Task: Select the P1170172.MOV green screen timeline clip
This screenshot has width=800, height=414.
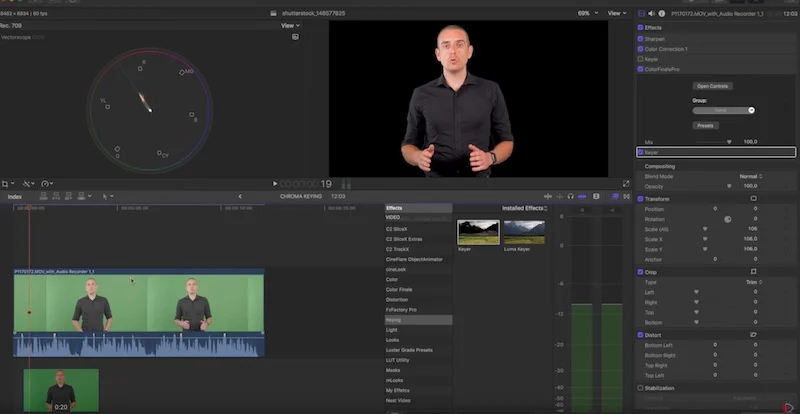Action: 139,312
